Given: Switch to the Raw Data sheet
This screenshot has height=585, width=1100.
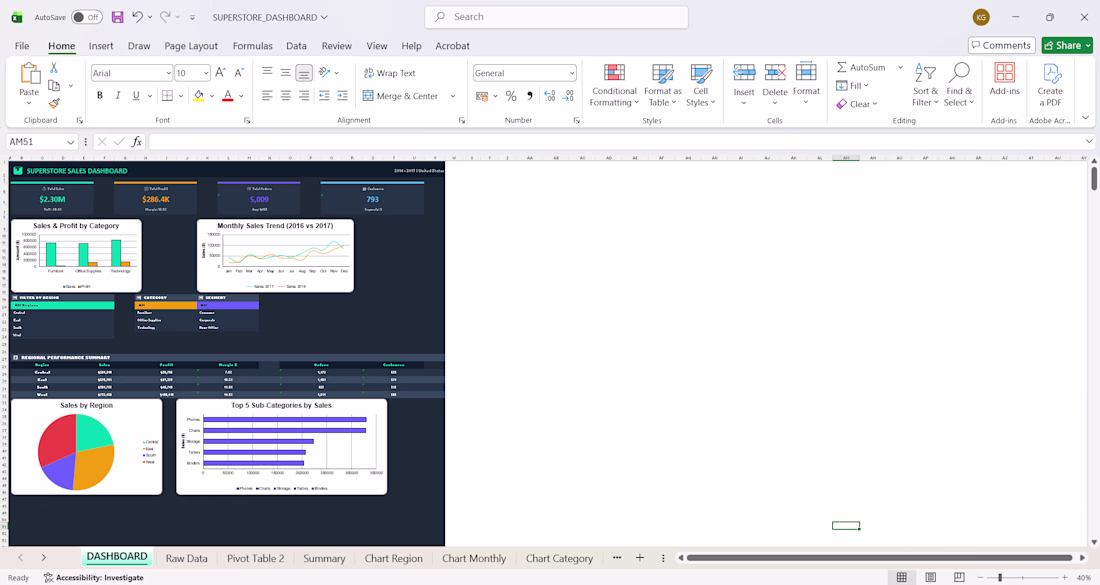Looking at the screenshot, I should coord(187,558).
